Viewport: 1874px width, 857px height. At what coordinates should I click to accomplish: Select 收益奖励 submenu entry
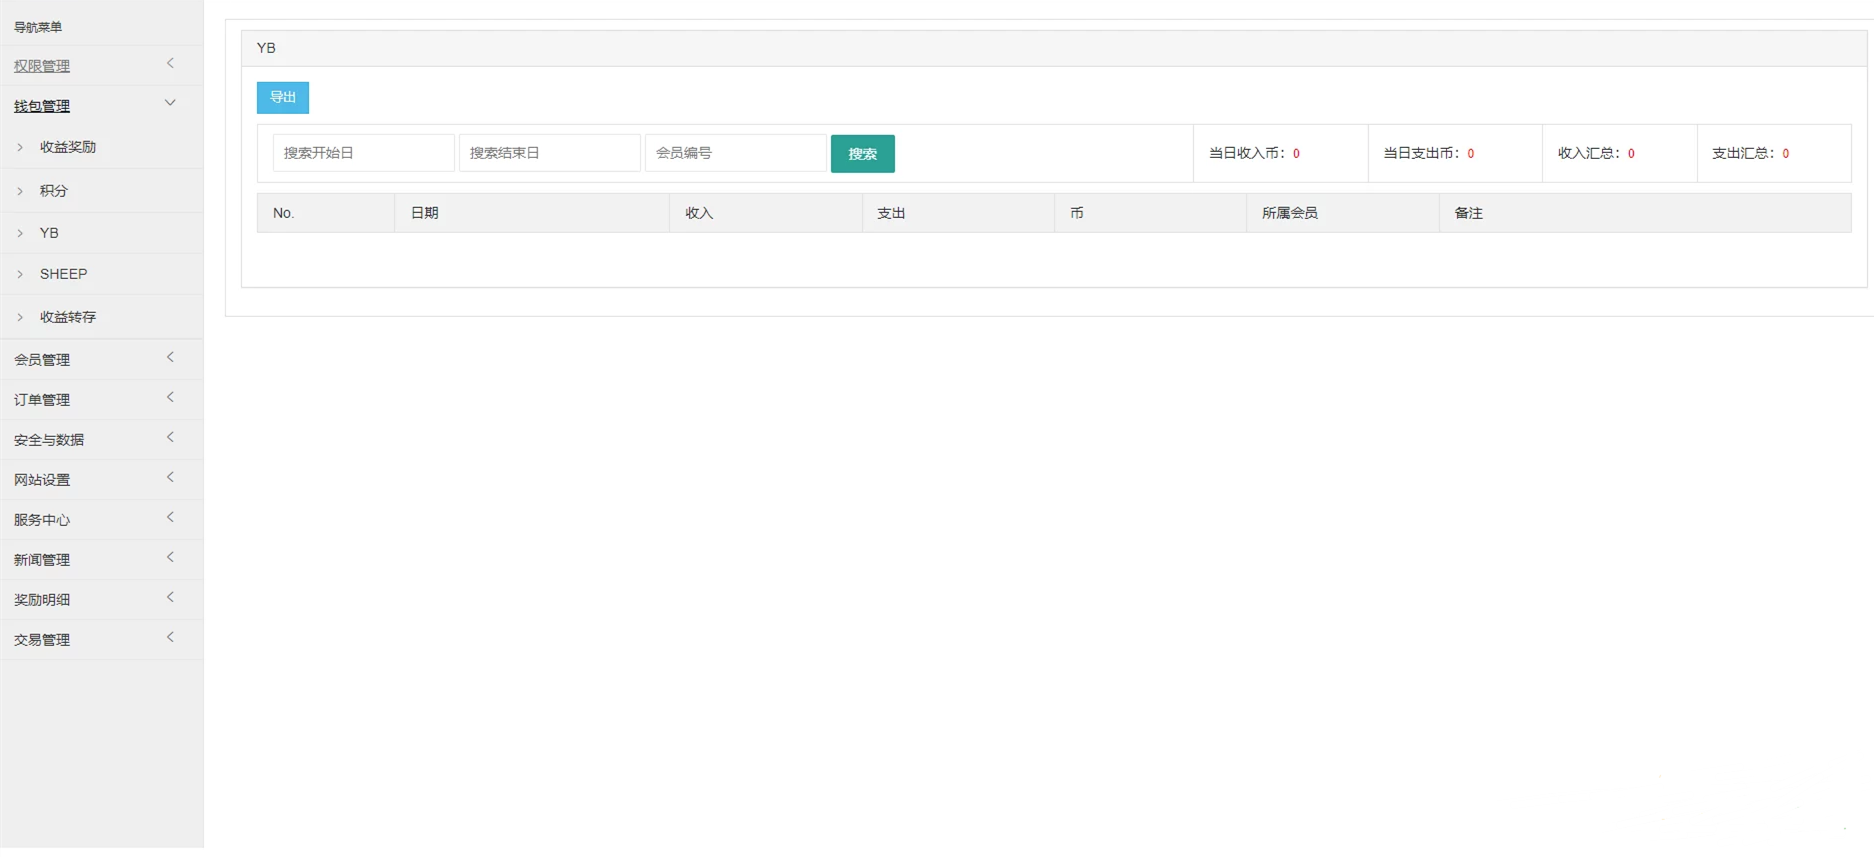(x=68, y=147)
